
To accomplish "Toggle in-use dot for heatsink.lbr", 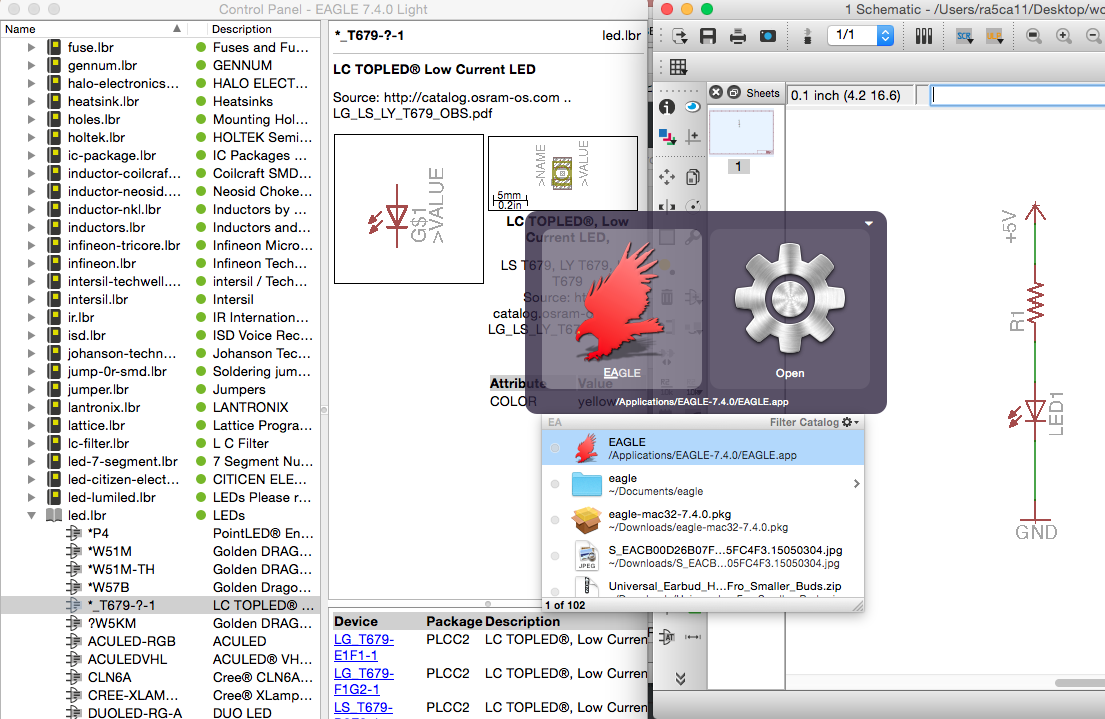I will click(x=201, y=102).
